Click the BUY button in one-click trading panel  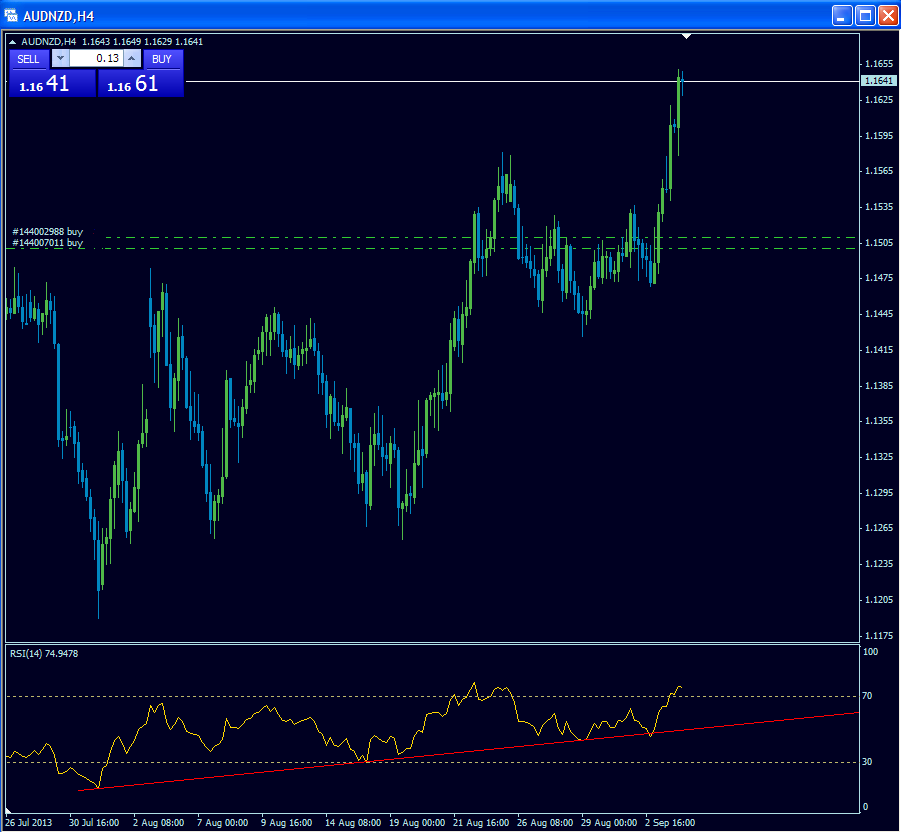tap(163, 59)
